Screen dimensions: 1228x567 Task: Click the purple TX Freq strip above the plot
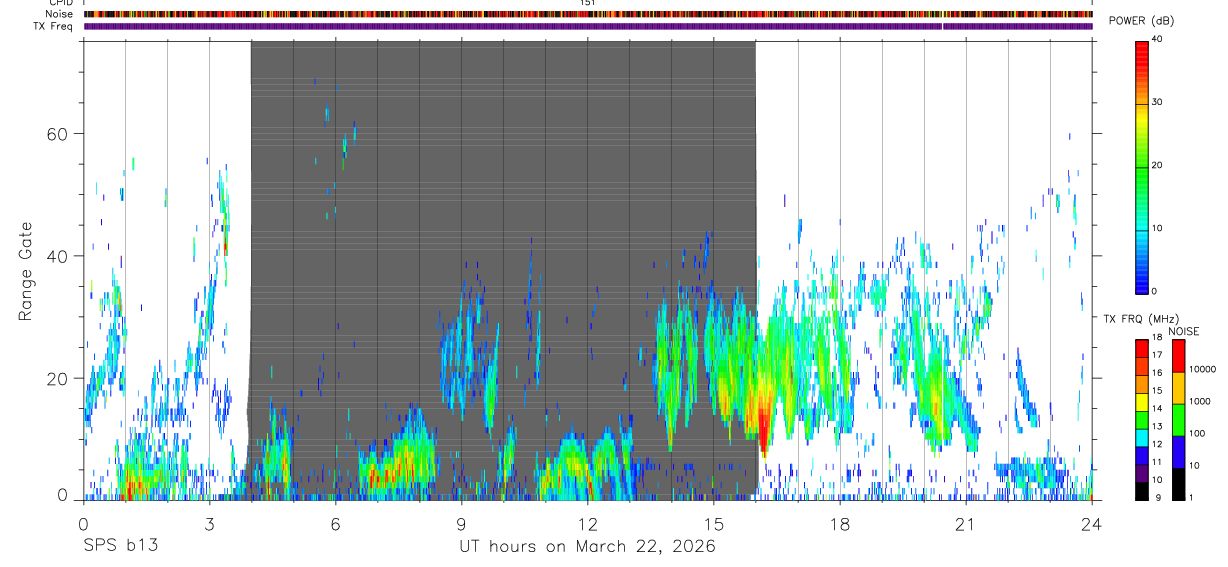point(588,26)
